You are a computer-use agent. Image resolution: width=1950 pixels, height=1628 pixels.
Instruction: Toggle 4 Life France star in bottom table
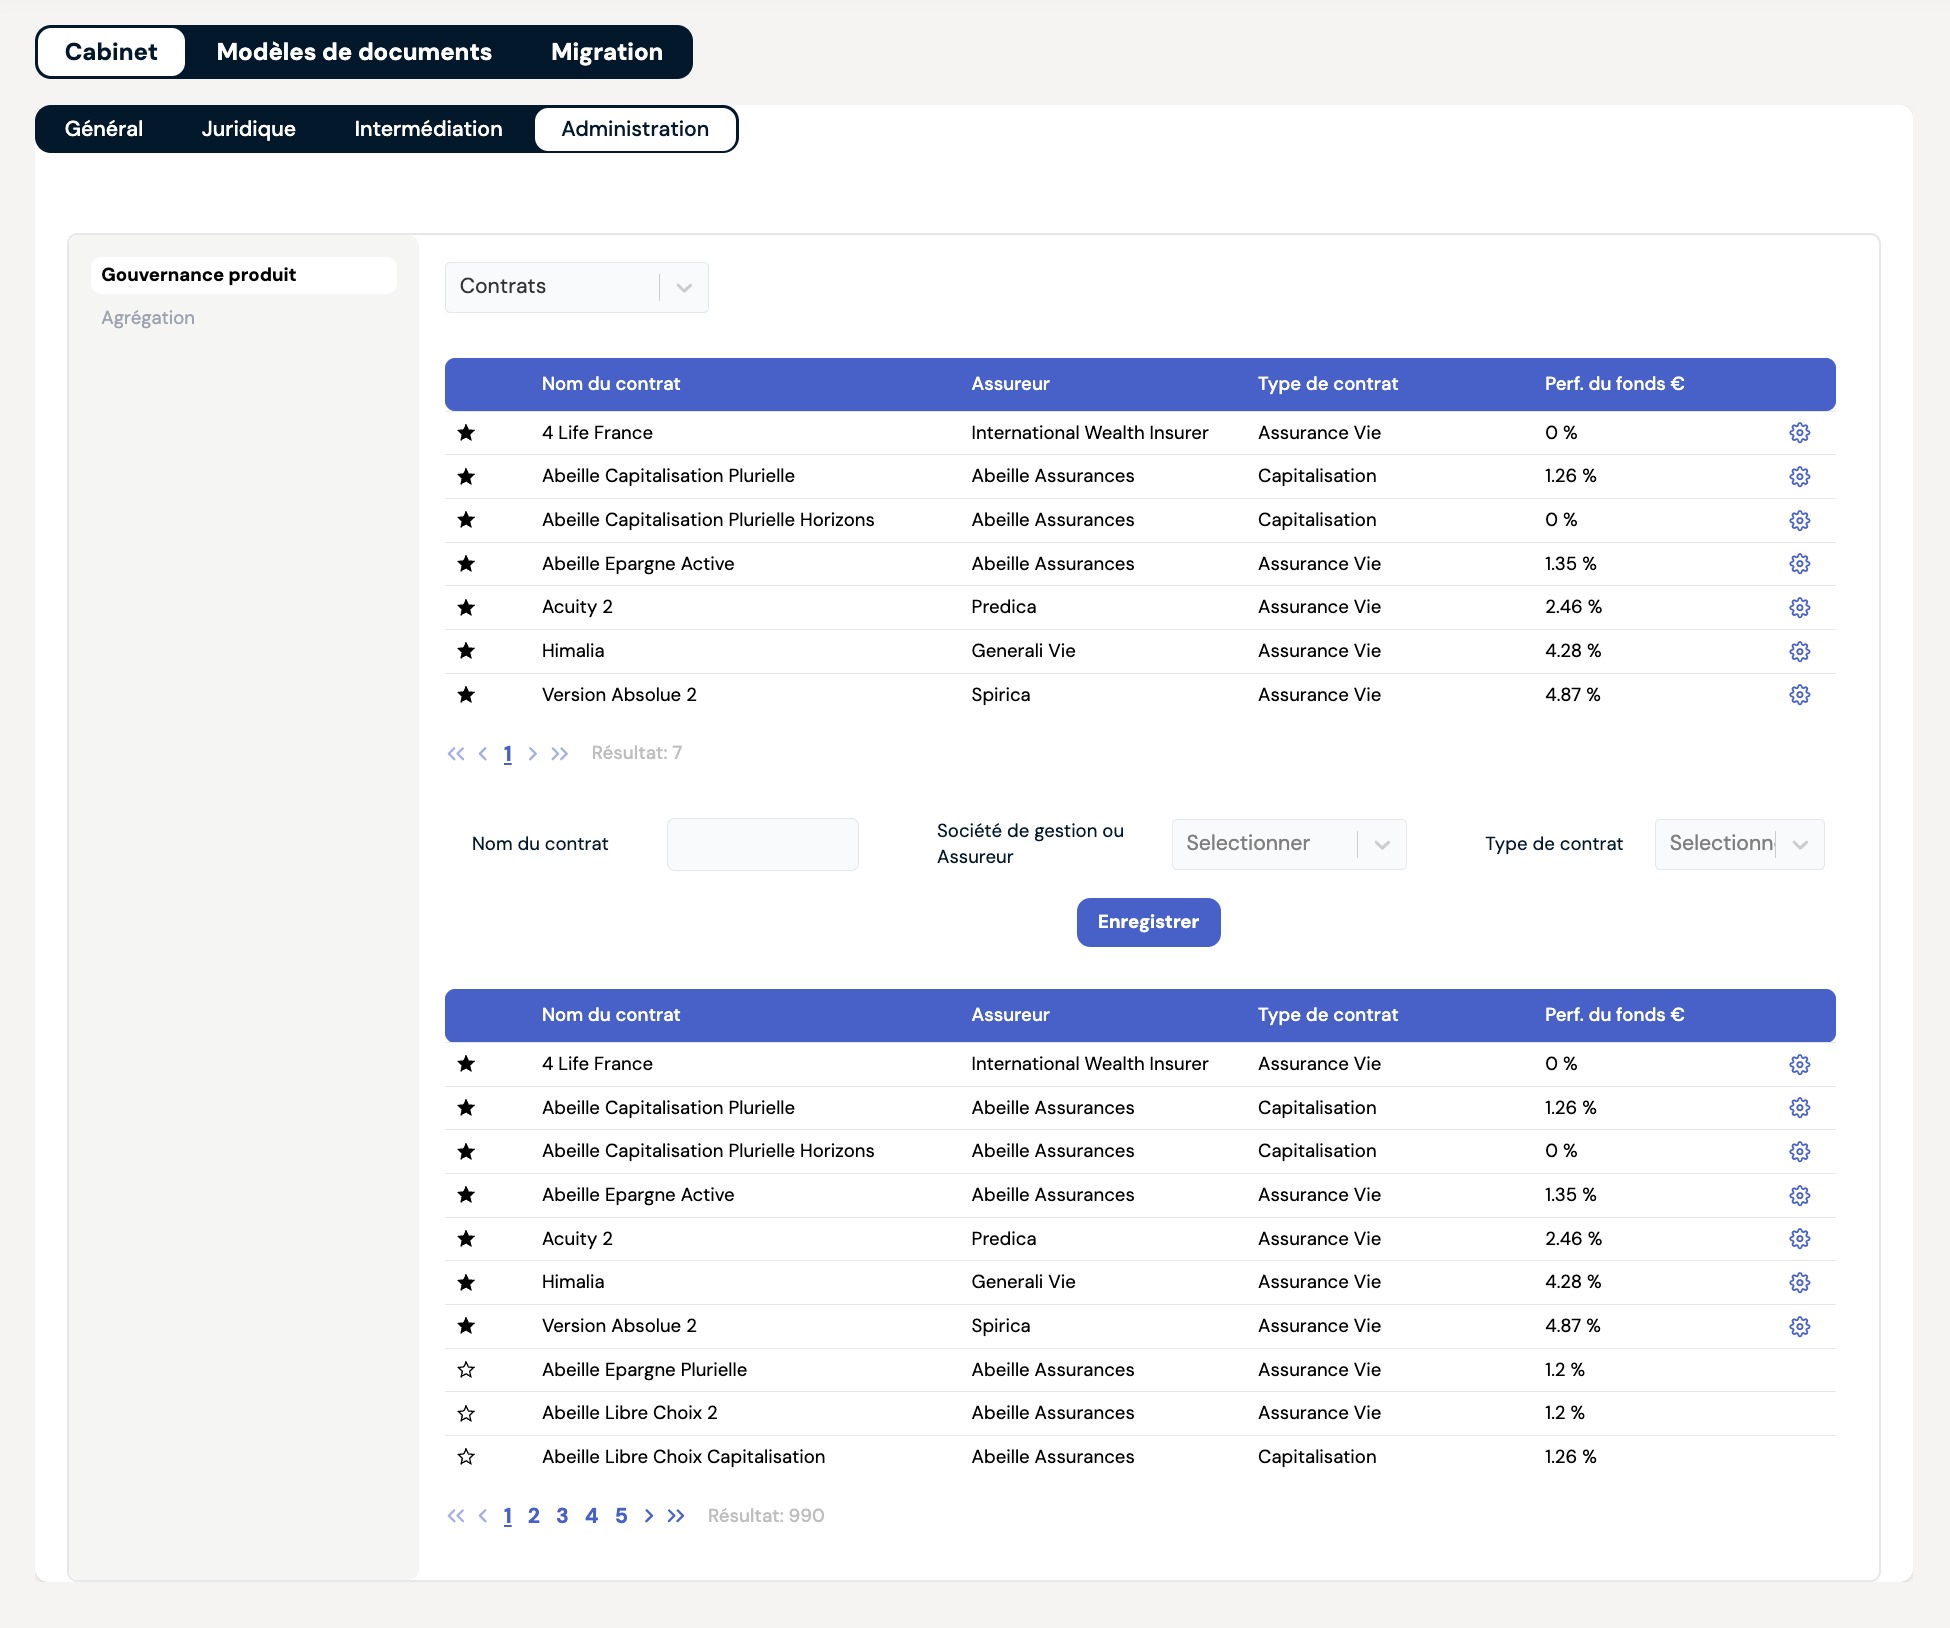pos(466,1064)
